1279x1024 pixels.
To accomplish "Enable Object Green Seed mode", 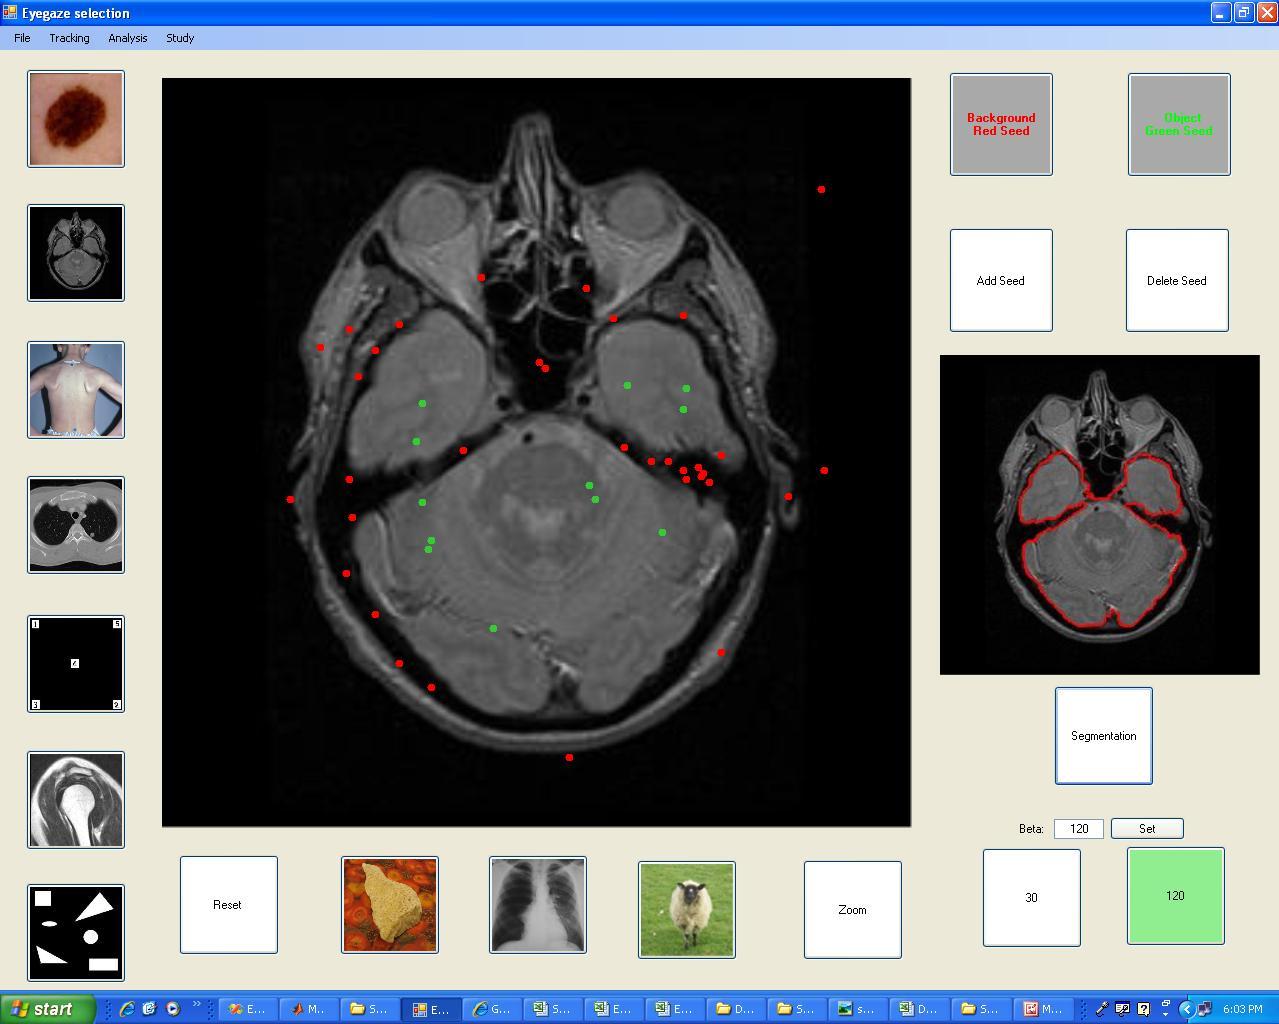I will (1179, 124).
